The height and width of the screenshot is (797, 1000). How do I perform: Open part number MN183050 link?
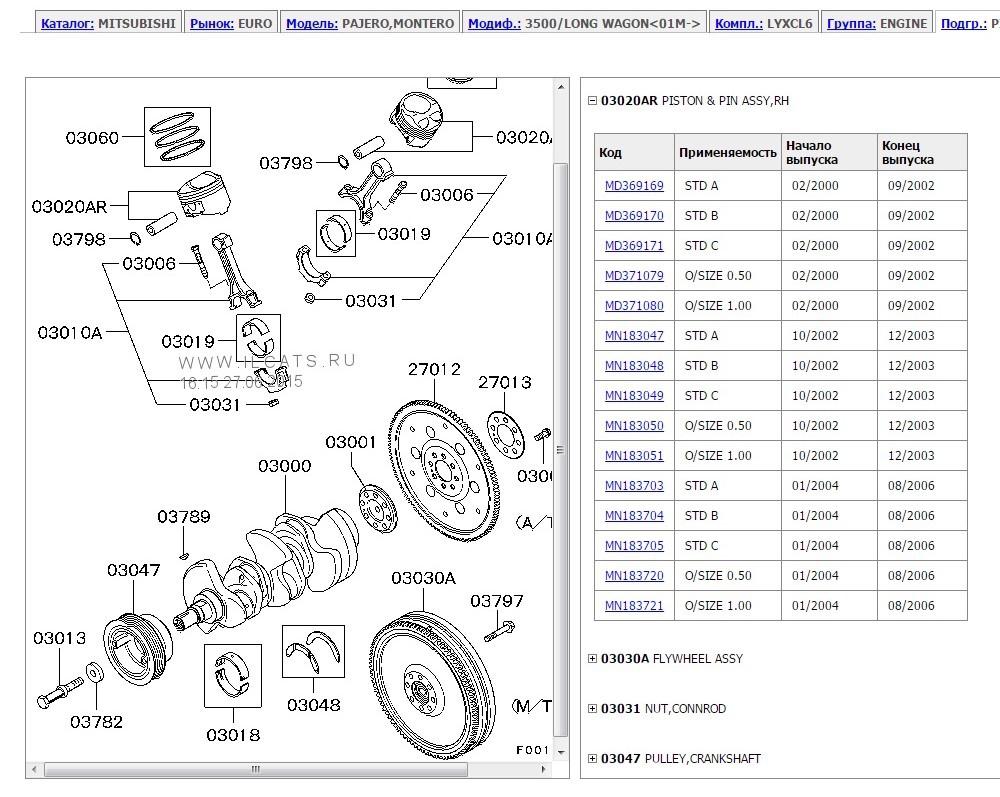coord(634,426)
